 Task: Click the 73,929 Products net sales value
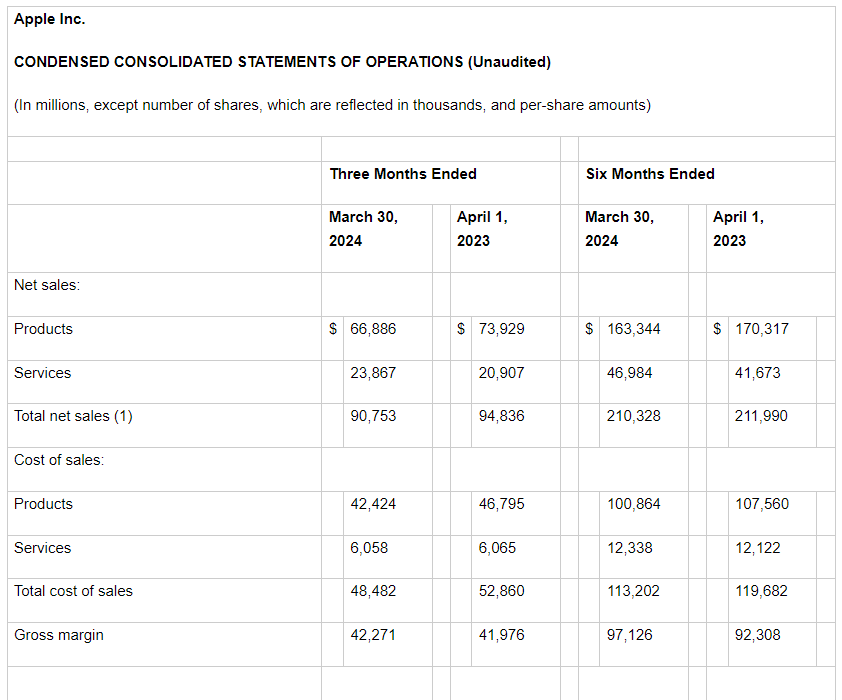(x=501, y=329)
